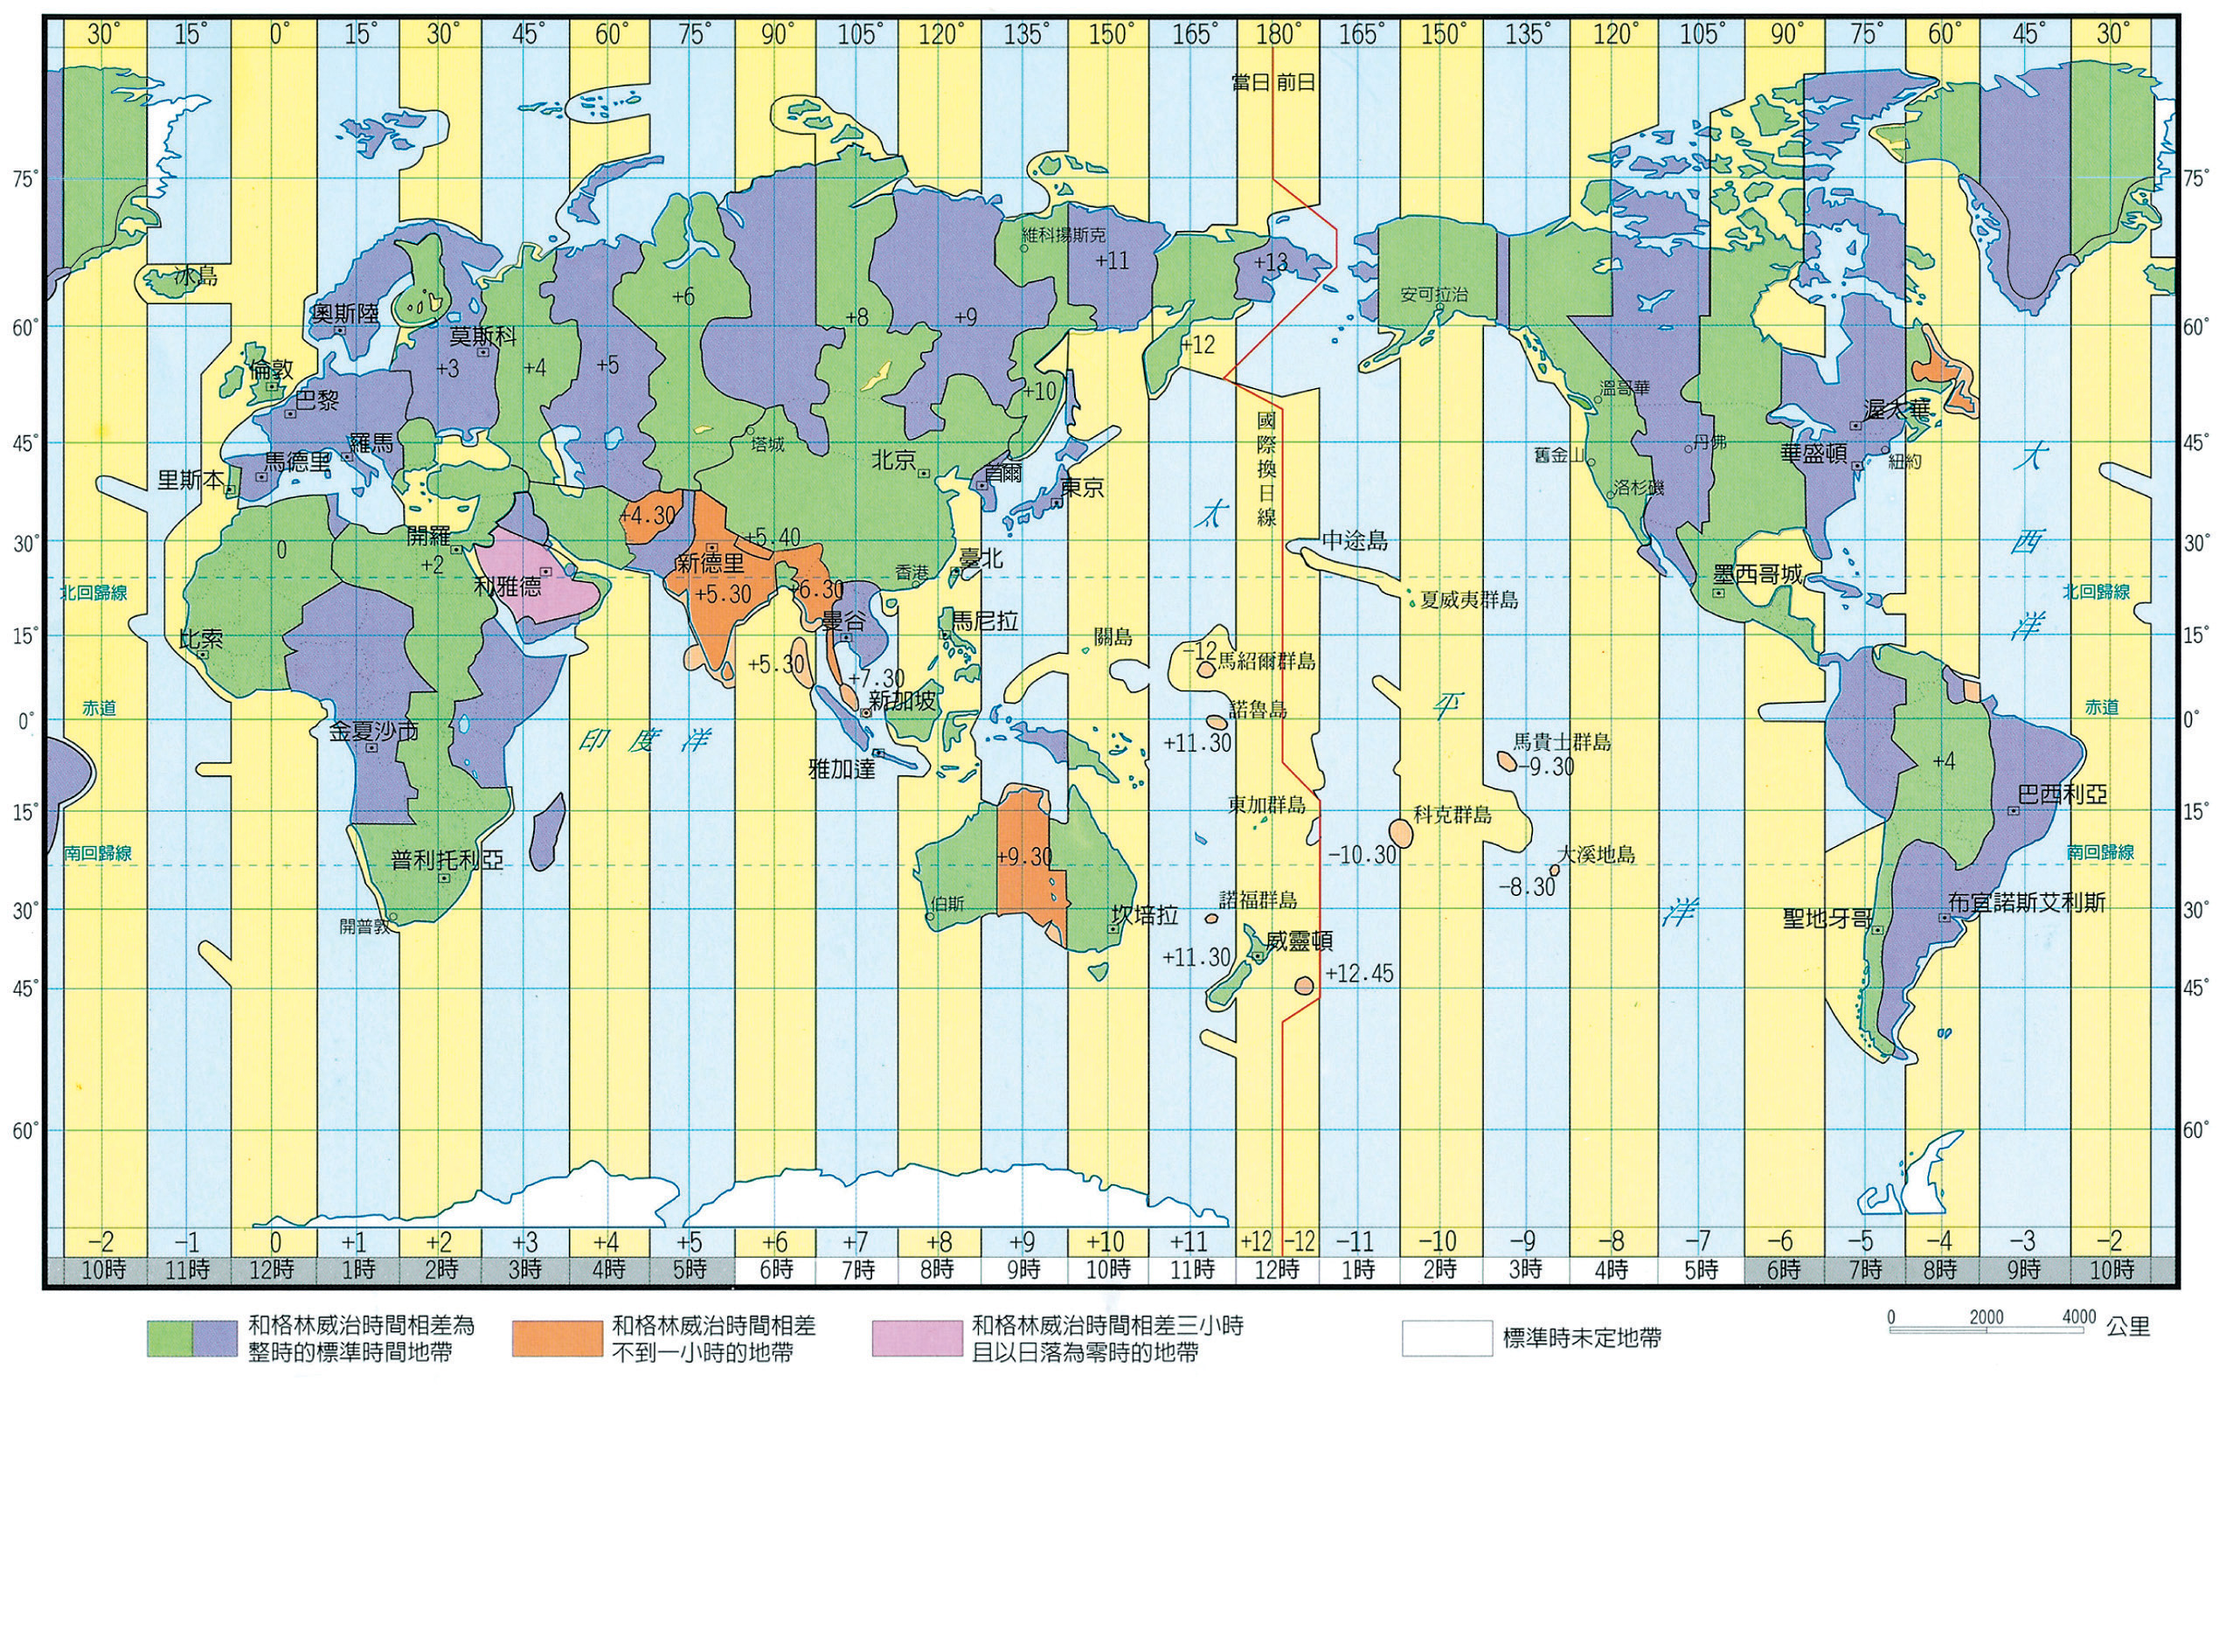Select the city label 開普敦

365,927
